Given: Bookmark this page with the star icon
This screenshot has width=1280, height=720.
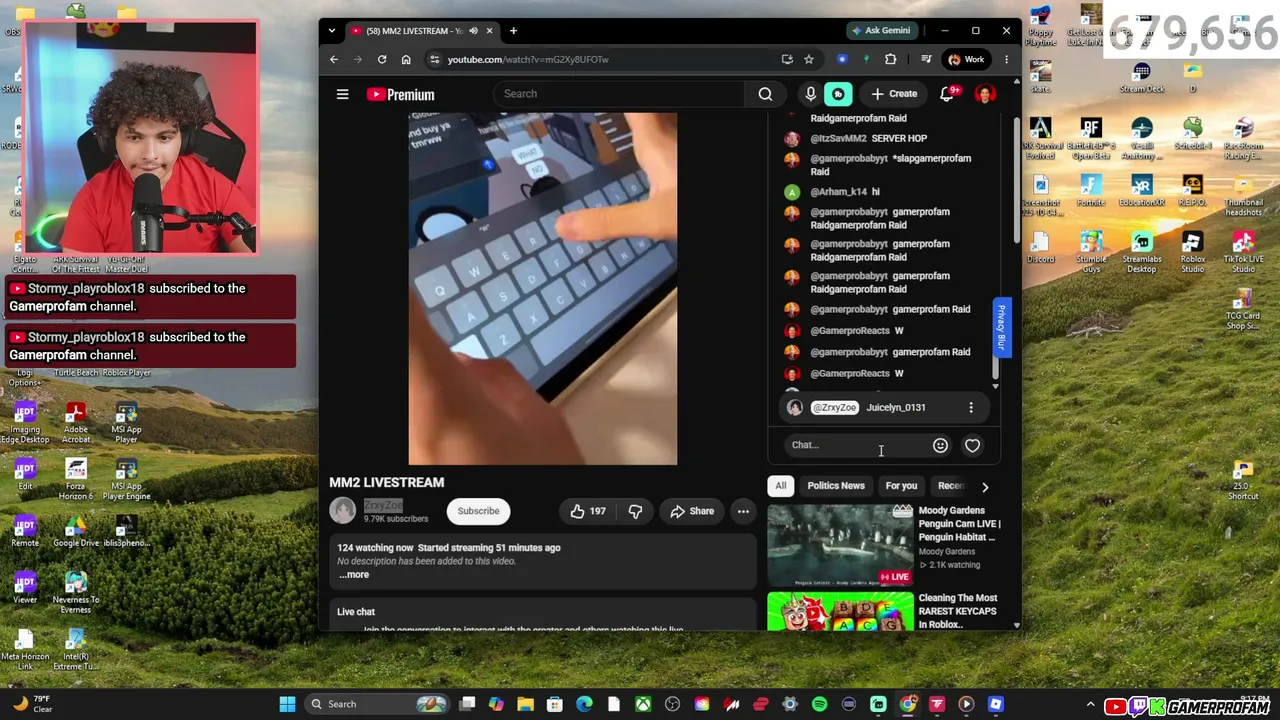Looking at the screenshot, I should click(809, 59).
